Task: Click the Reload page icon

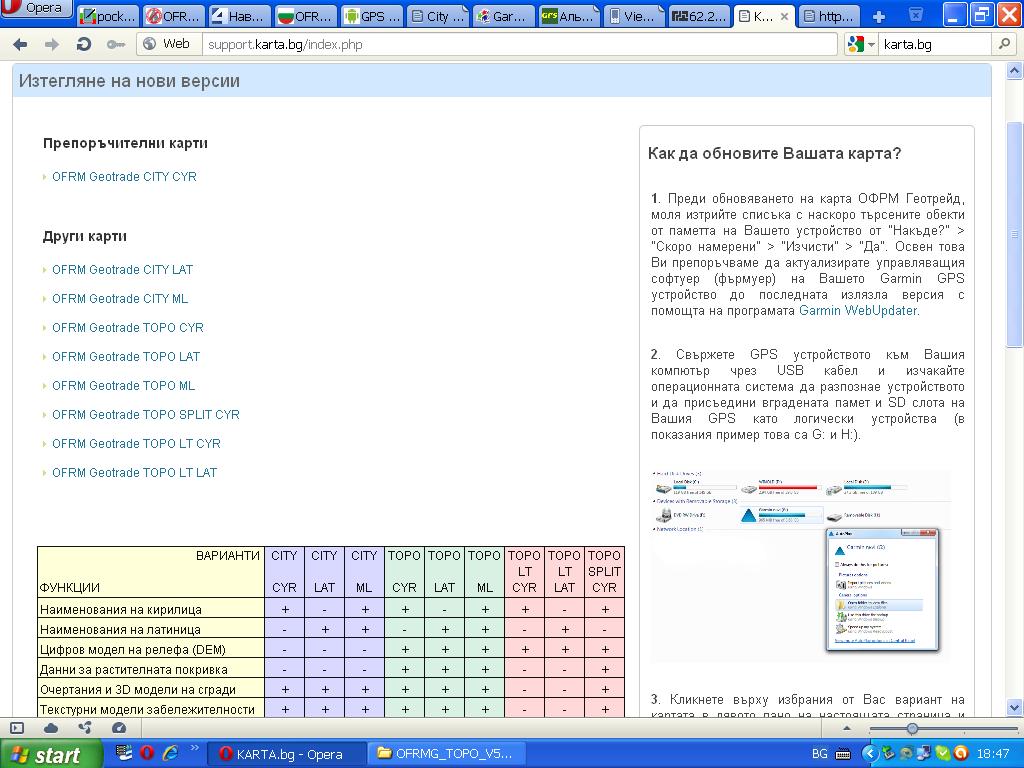Action: pyautogui.click(x=84, y=44)
